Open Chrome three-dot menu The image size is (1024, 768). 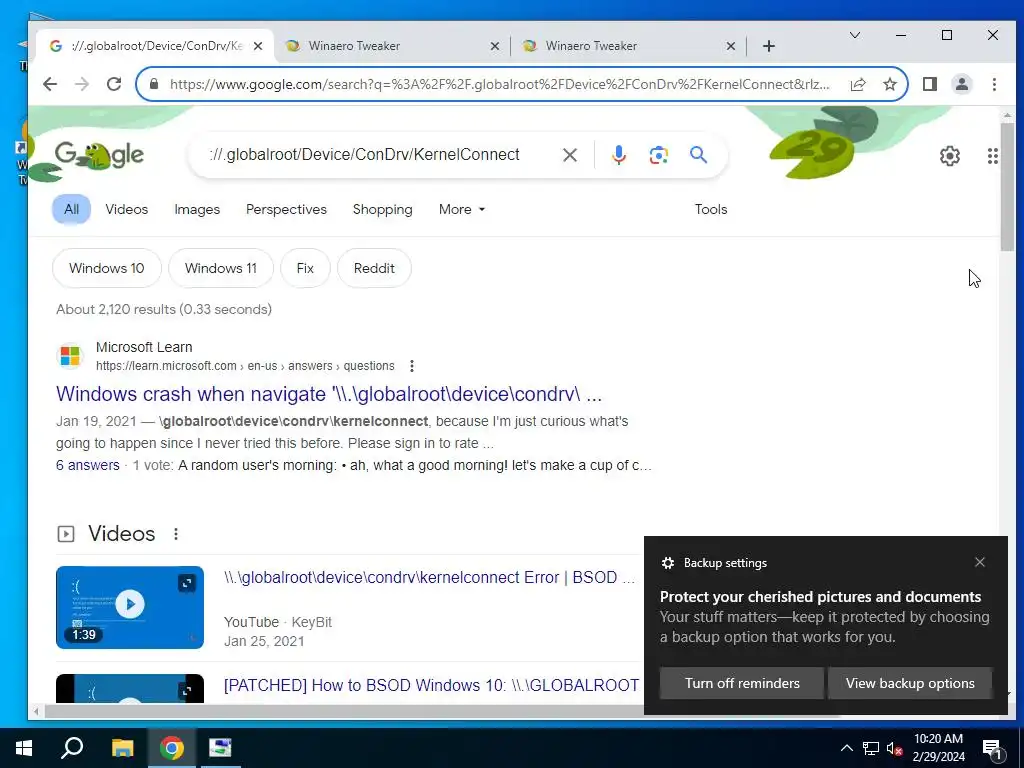coord(993,84)
